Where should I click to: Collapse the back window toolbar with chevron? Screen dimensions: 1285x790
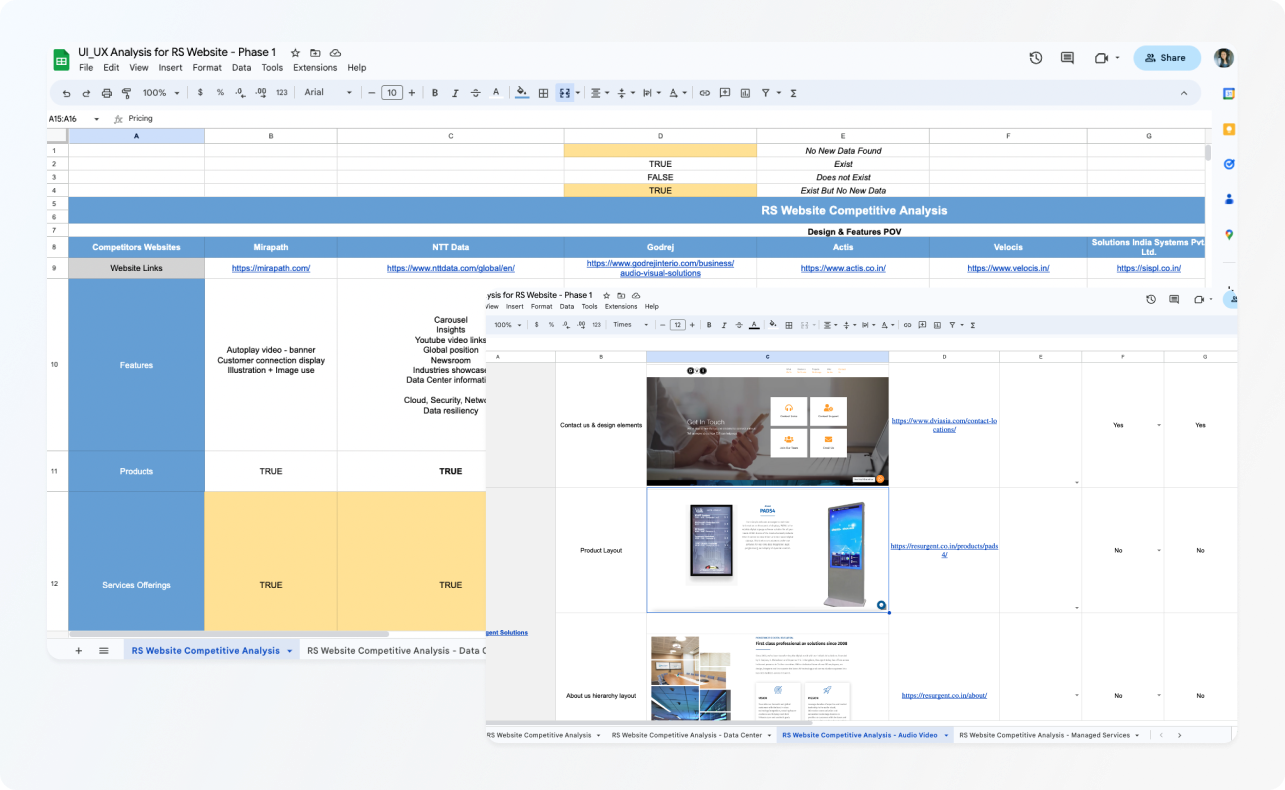pos(1184,93)
